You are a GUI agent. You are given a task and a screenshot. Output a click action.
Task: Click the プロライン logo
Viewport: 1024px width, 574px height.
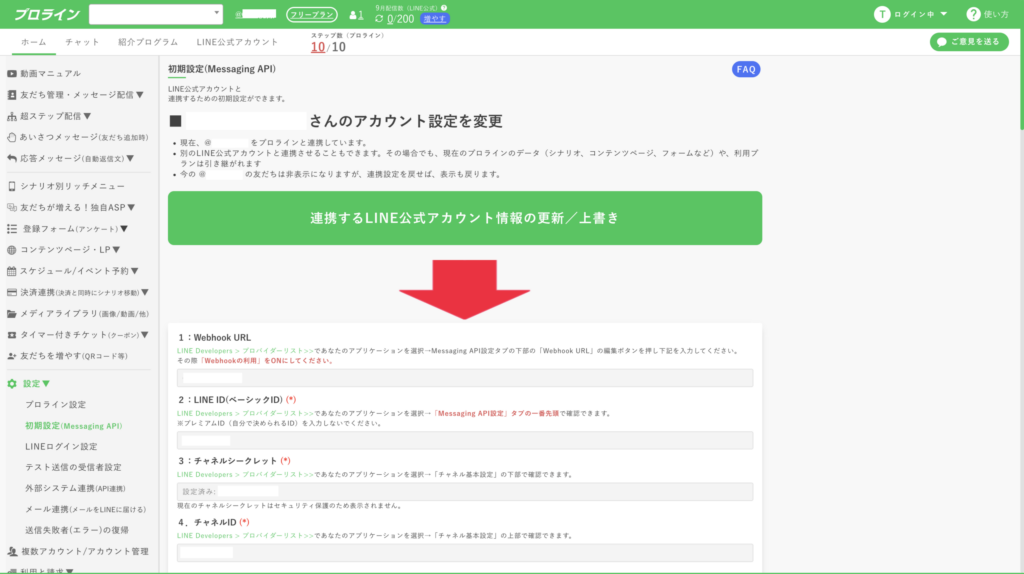tap(46, 14)
